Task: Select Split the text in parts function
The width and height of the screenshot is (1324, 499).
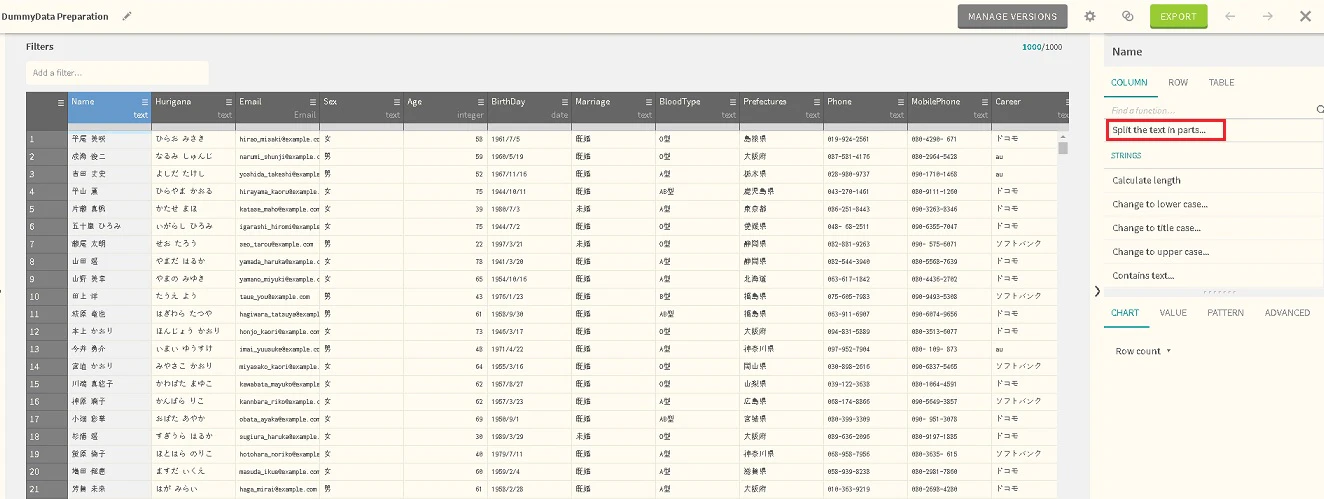Action: 1165,130
